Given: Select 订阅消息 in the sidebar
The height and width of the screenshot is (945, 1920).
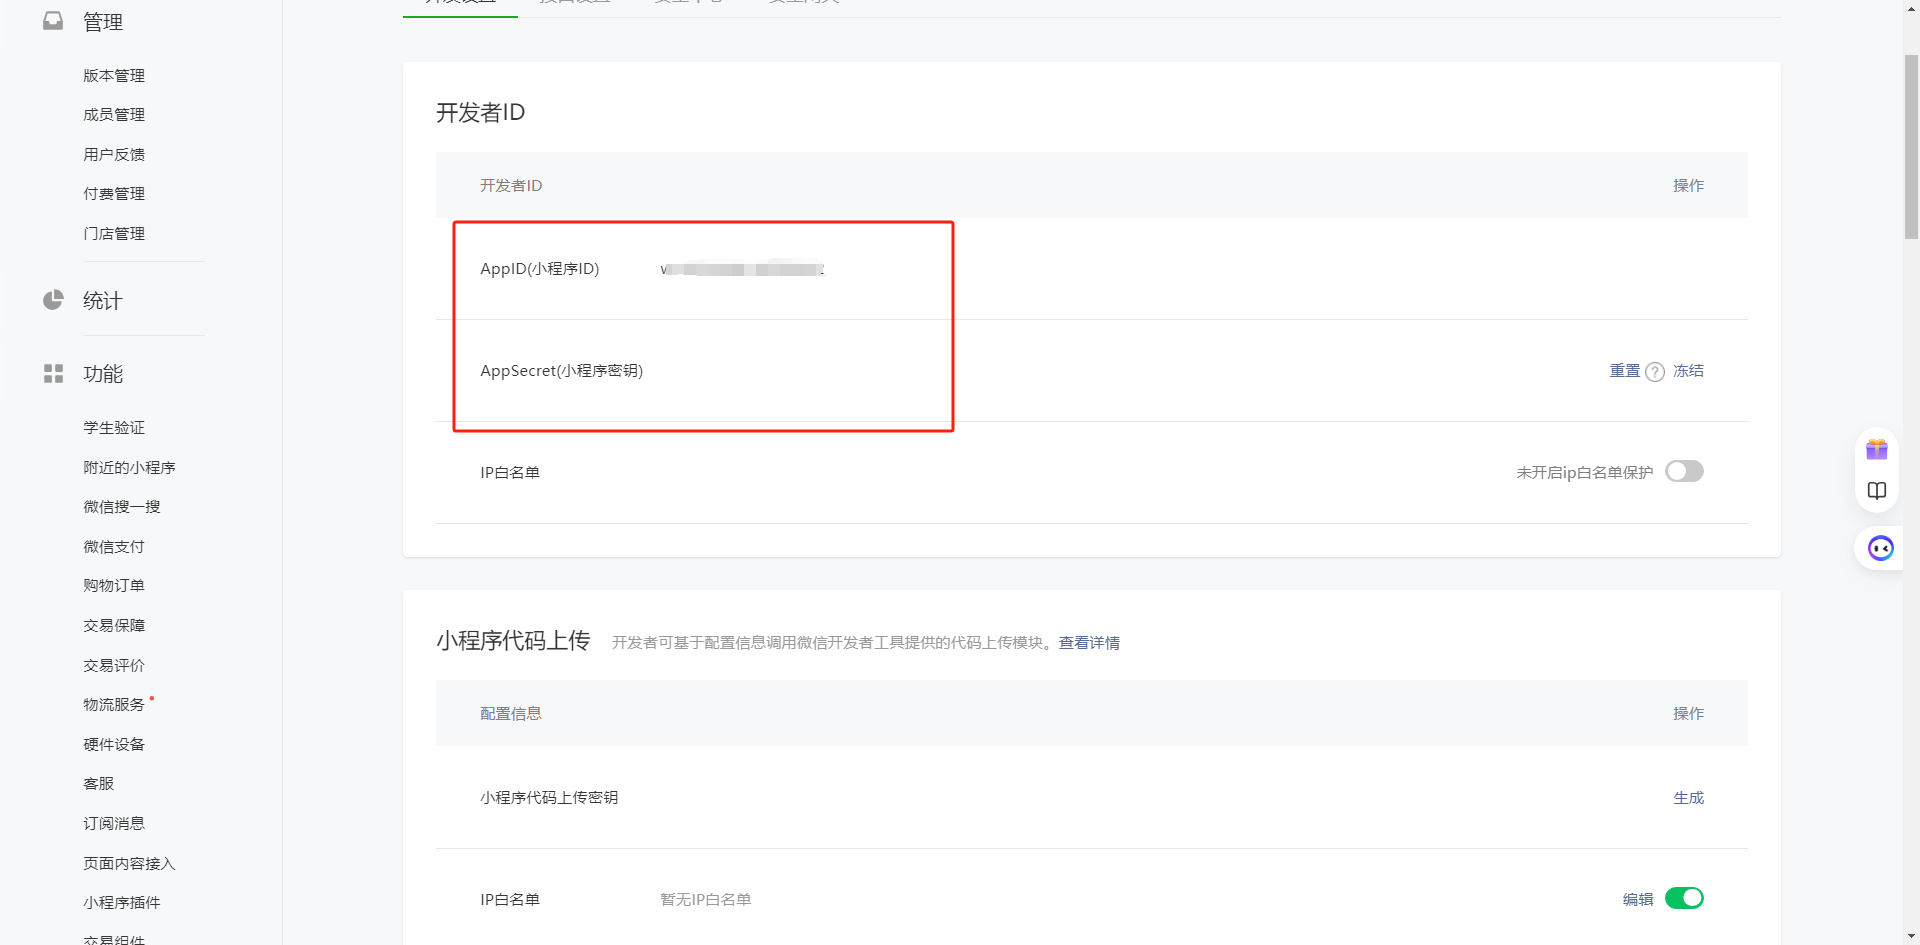Looking at the screenshot, I should click(114, 824).
